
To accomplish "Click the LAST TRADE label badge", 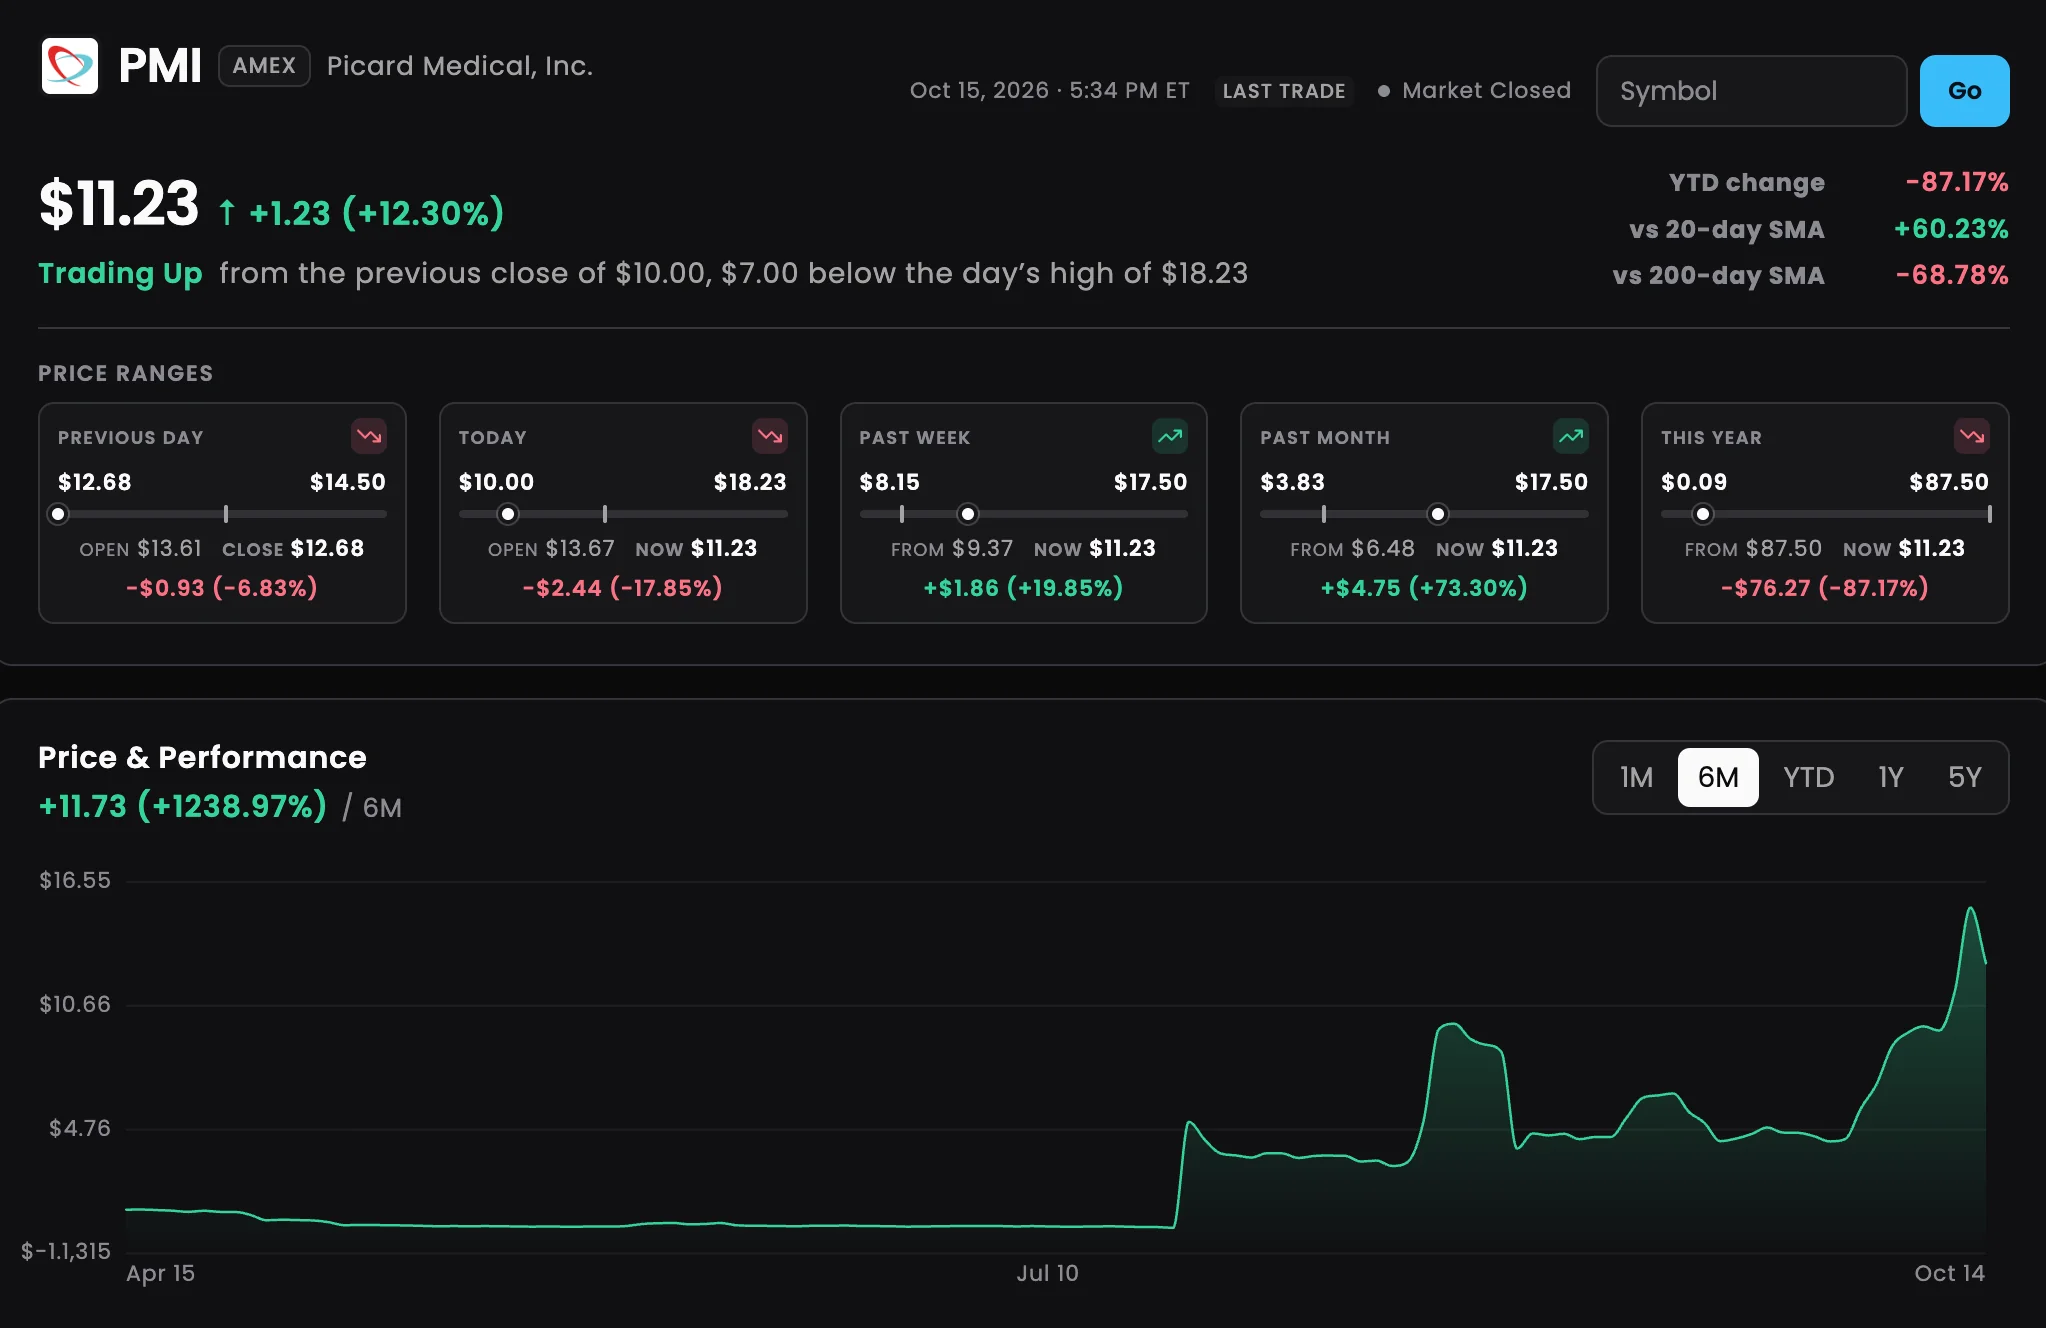I will (1284, 91).
